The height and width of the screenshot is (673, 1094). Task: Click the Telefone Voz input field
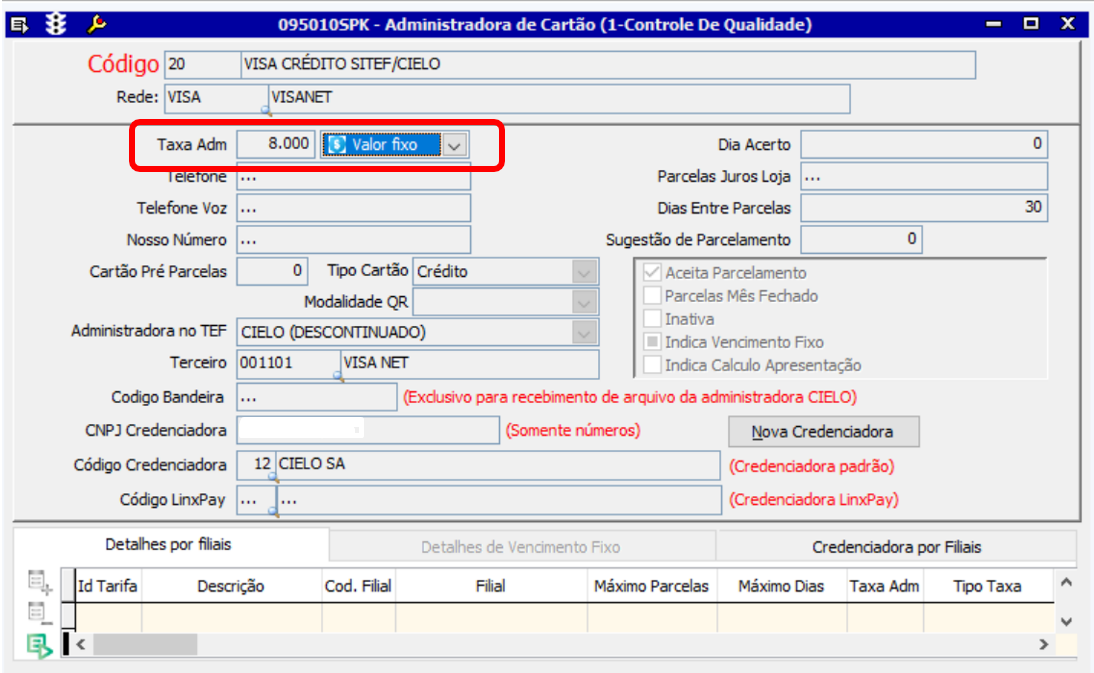pyautogui.click(x=354, y=209)
